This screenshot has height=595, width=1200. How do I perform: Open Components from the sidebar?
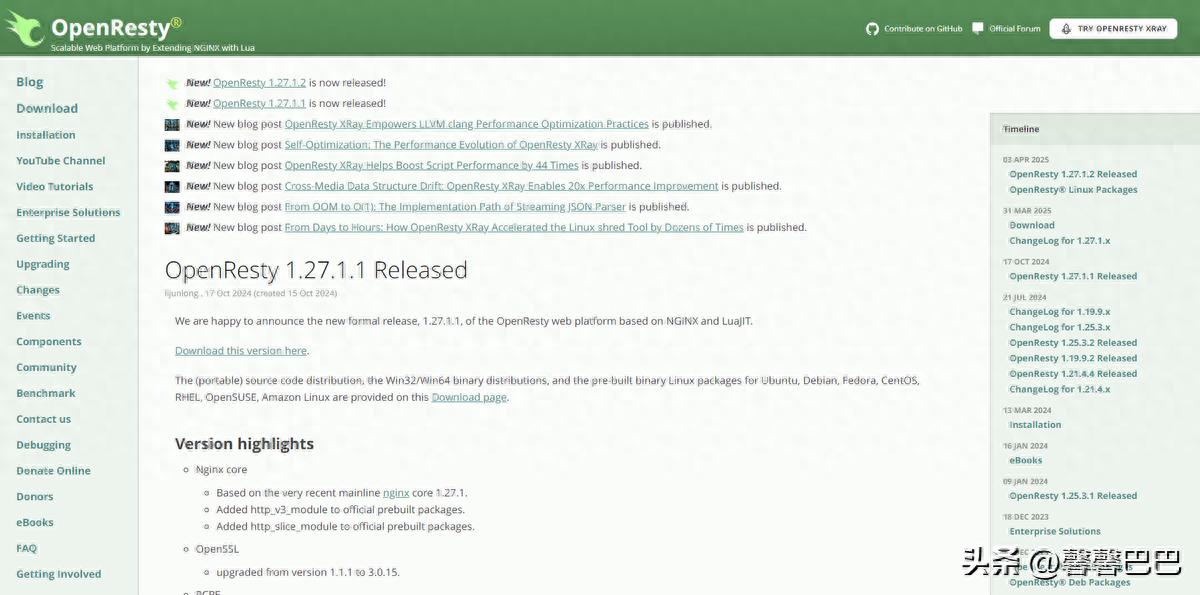(49, 342)
